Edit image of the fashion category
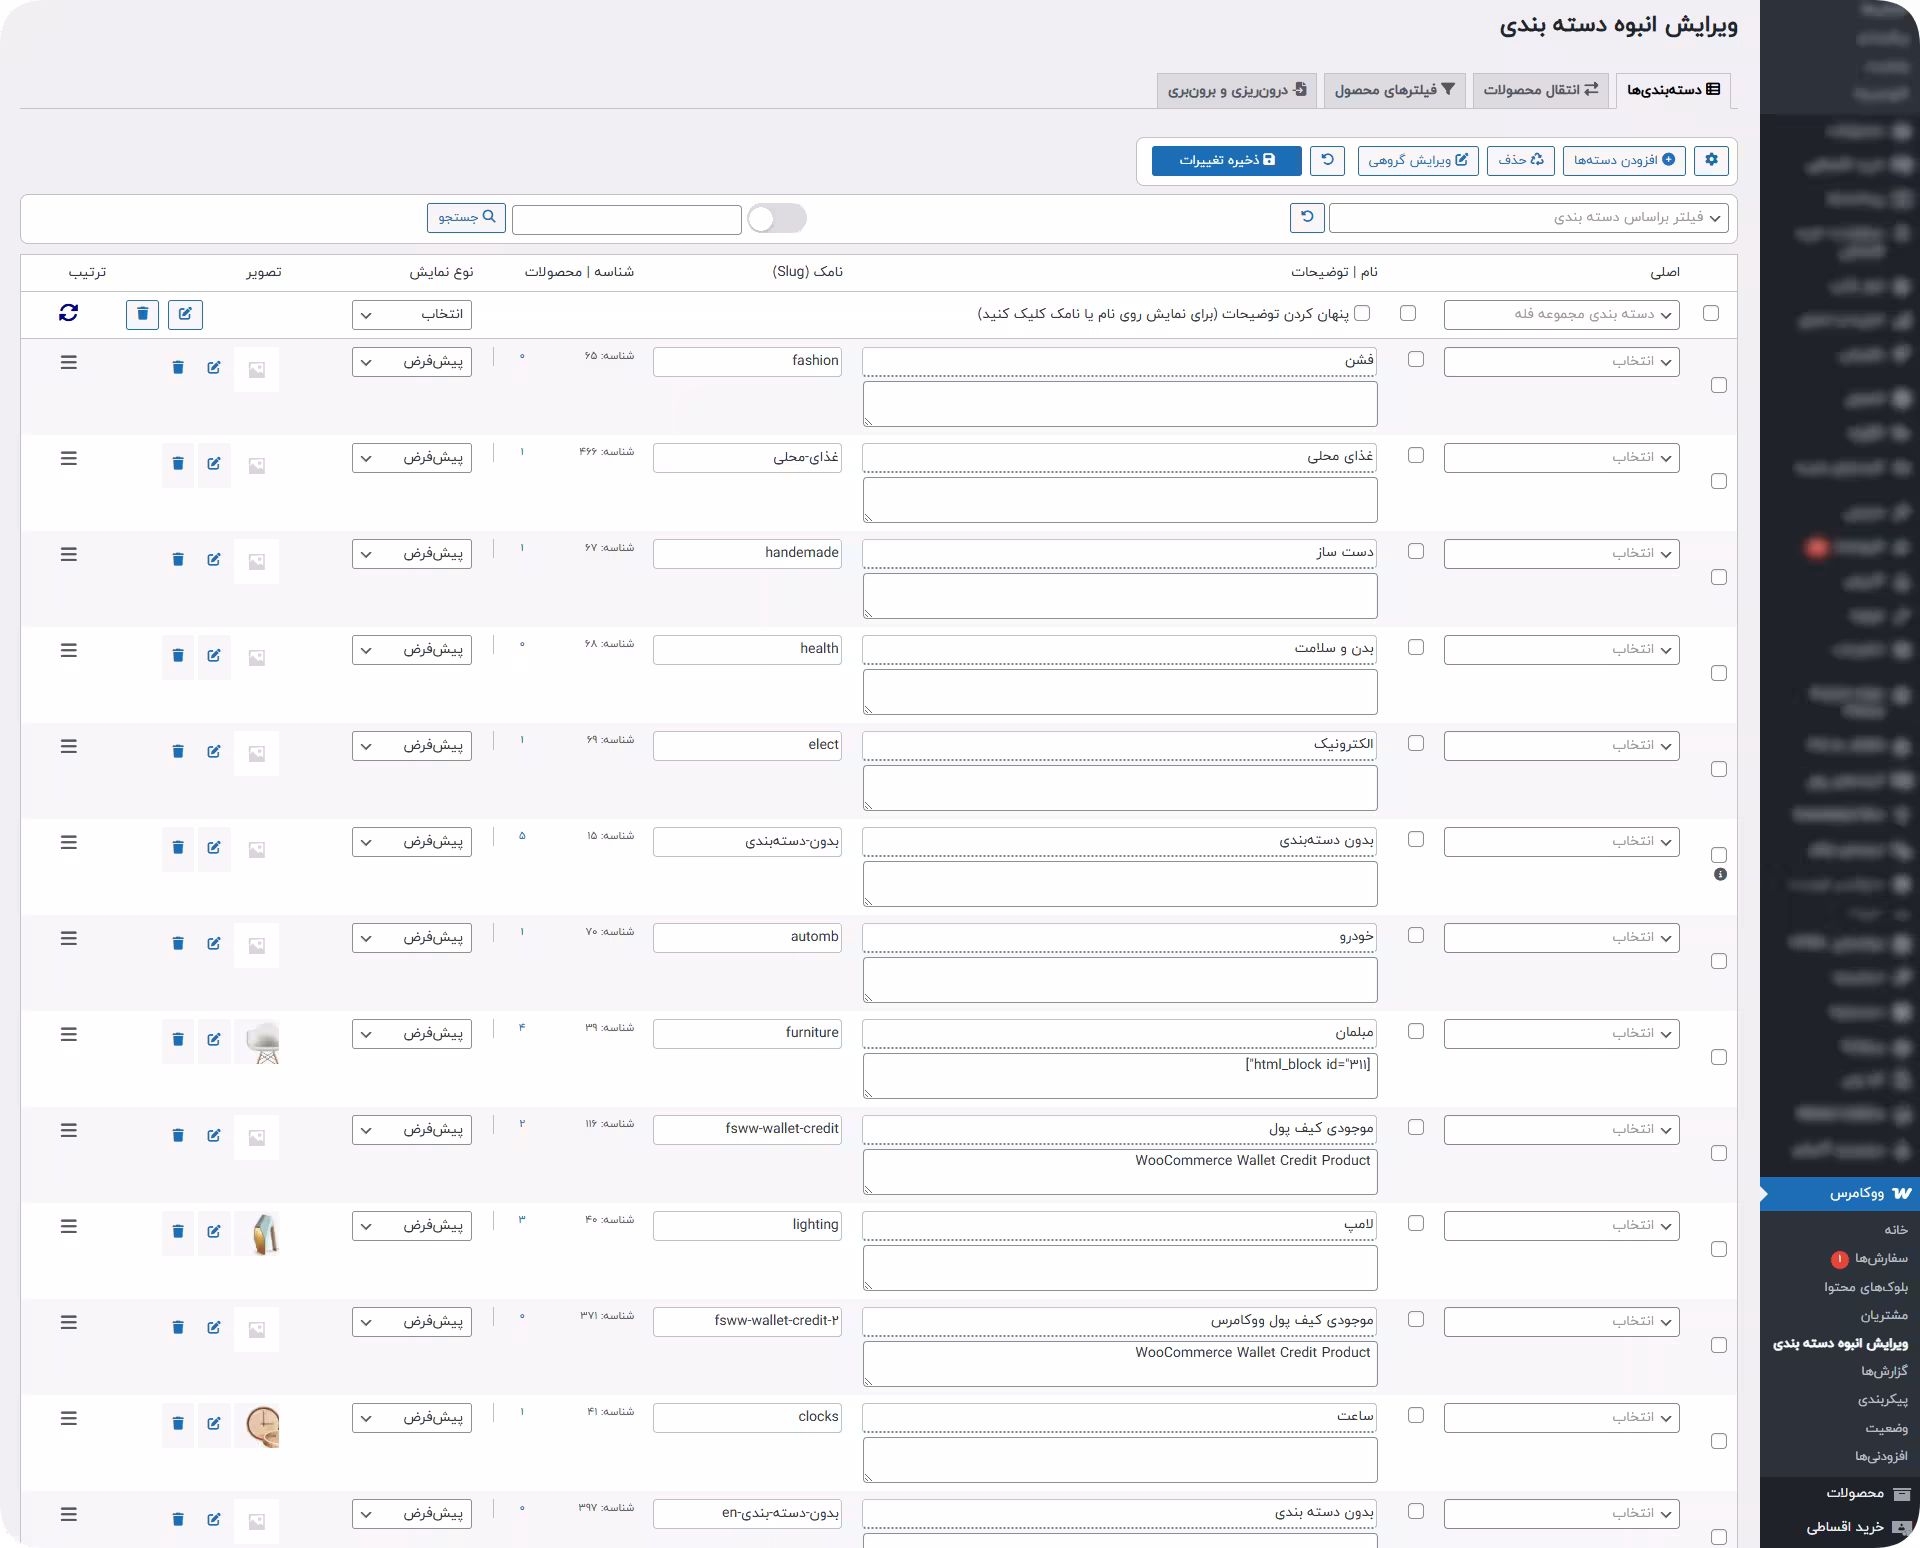 [x=214, y=368]
